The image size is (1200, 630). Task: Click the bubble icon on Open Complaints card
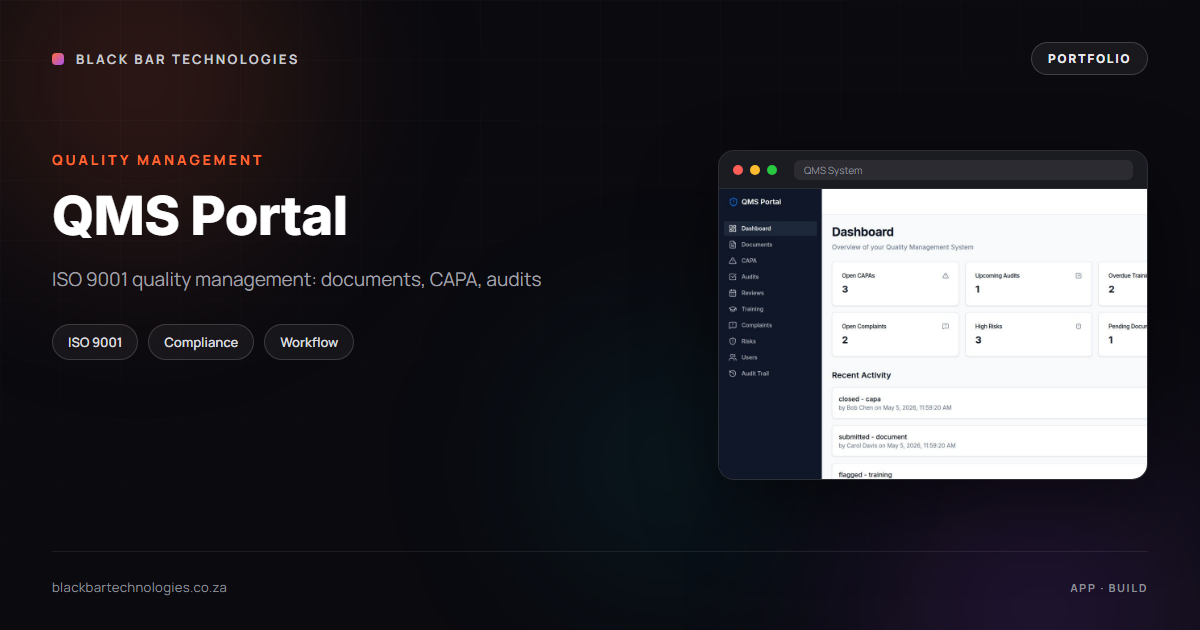click(x=945, y=326)
